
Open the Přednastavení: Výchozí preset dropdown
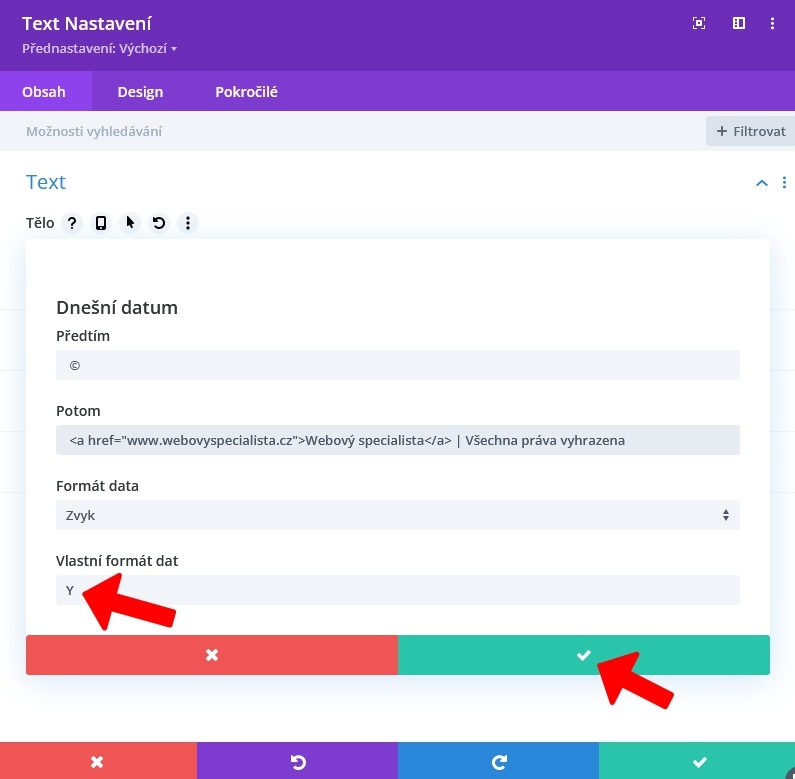coord(99,48)
